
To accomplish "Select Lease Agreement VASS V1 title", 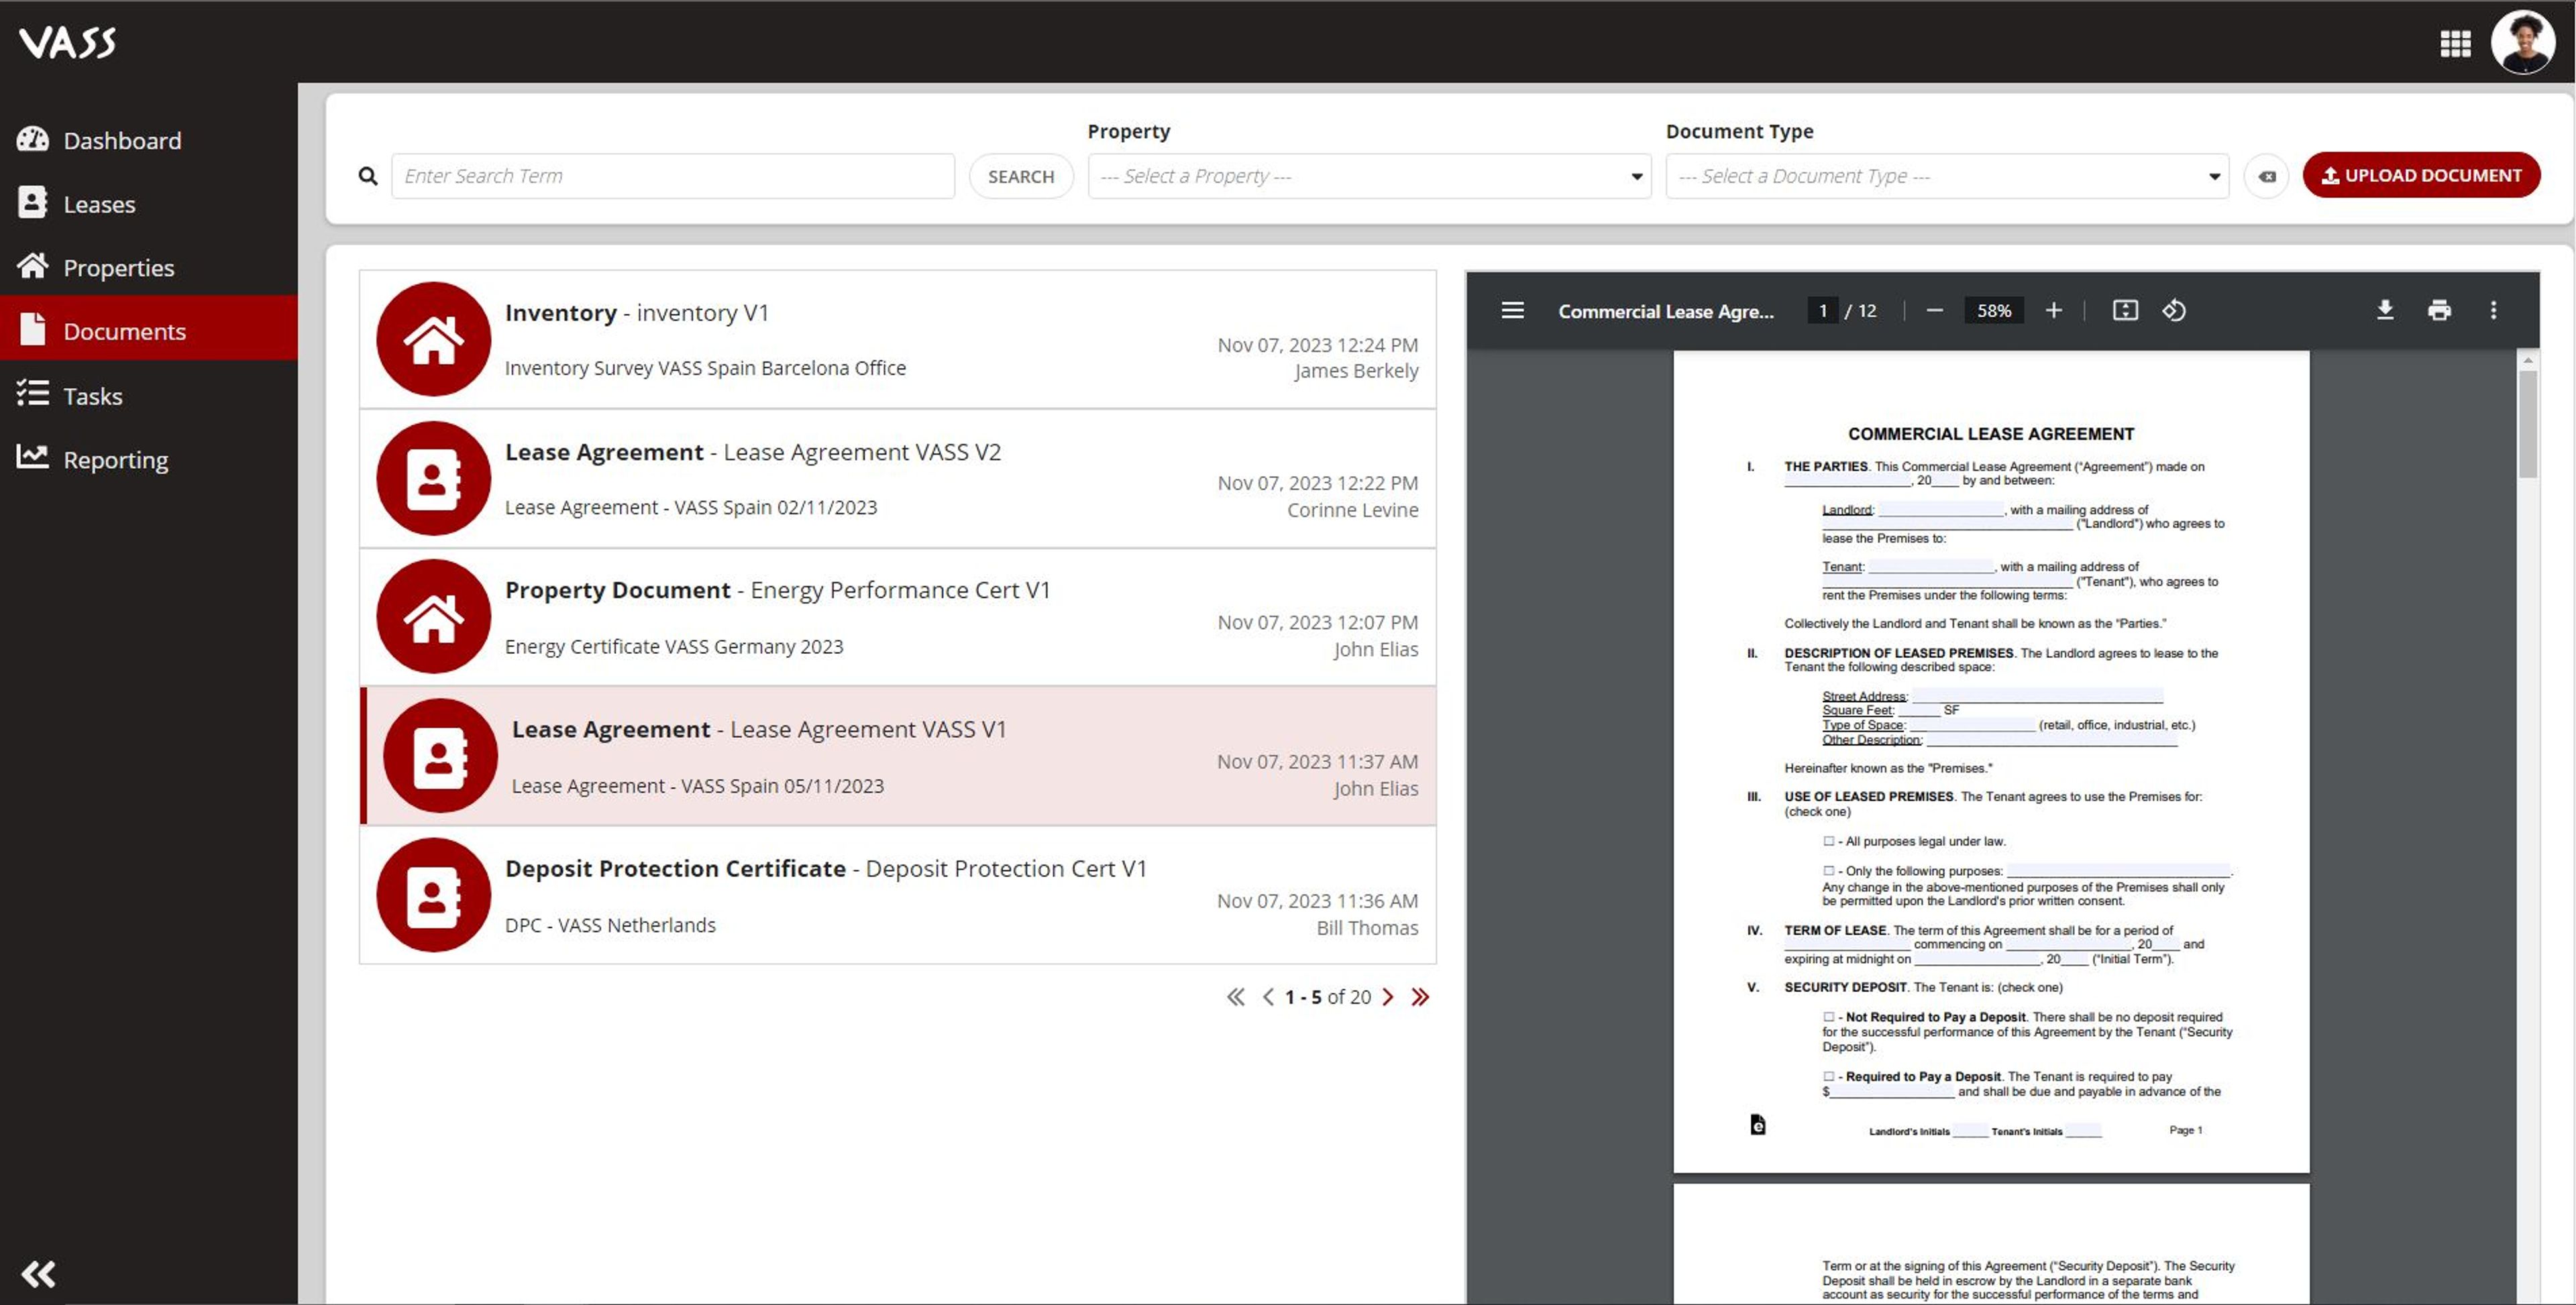I will click(x=759, y=729).
